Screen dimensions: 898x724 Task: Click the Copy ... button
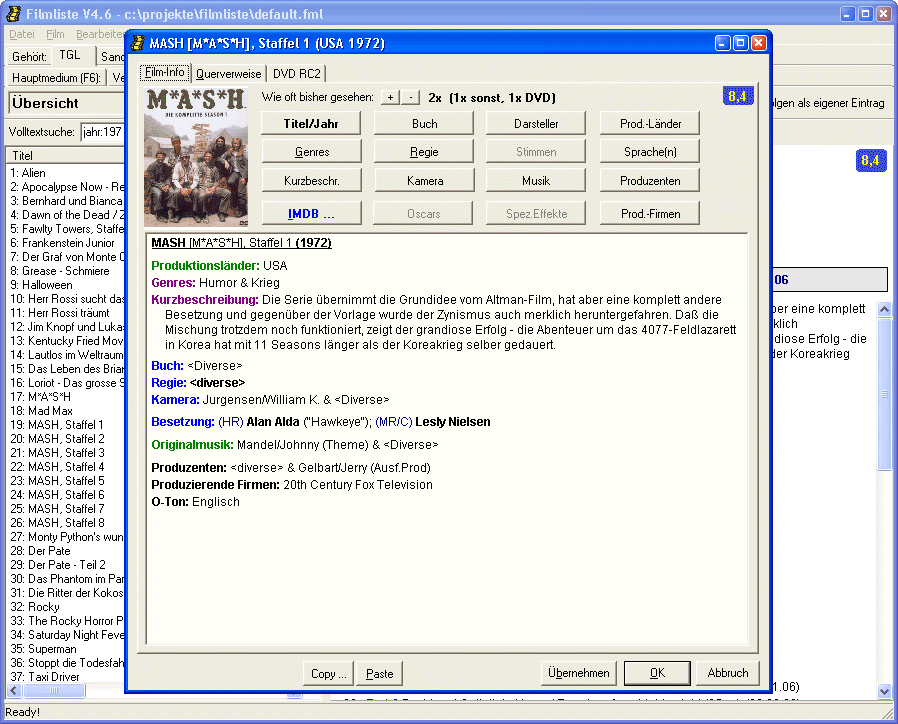coord(329,674)
